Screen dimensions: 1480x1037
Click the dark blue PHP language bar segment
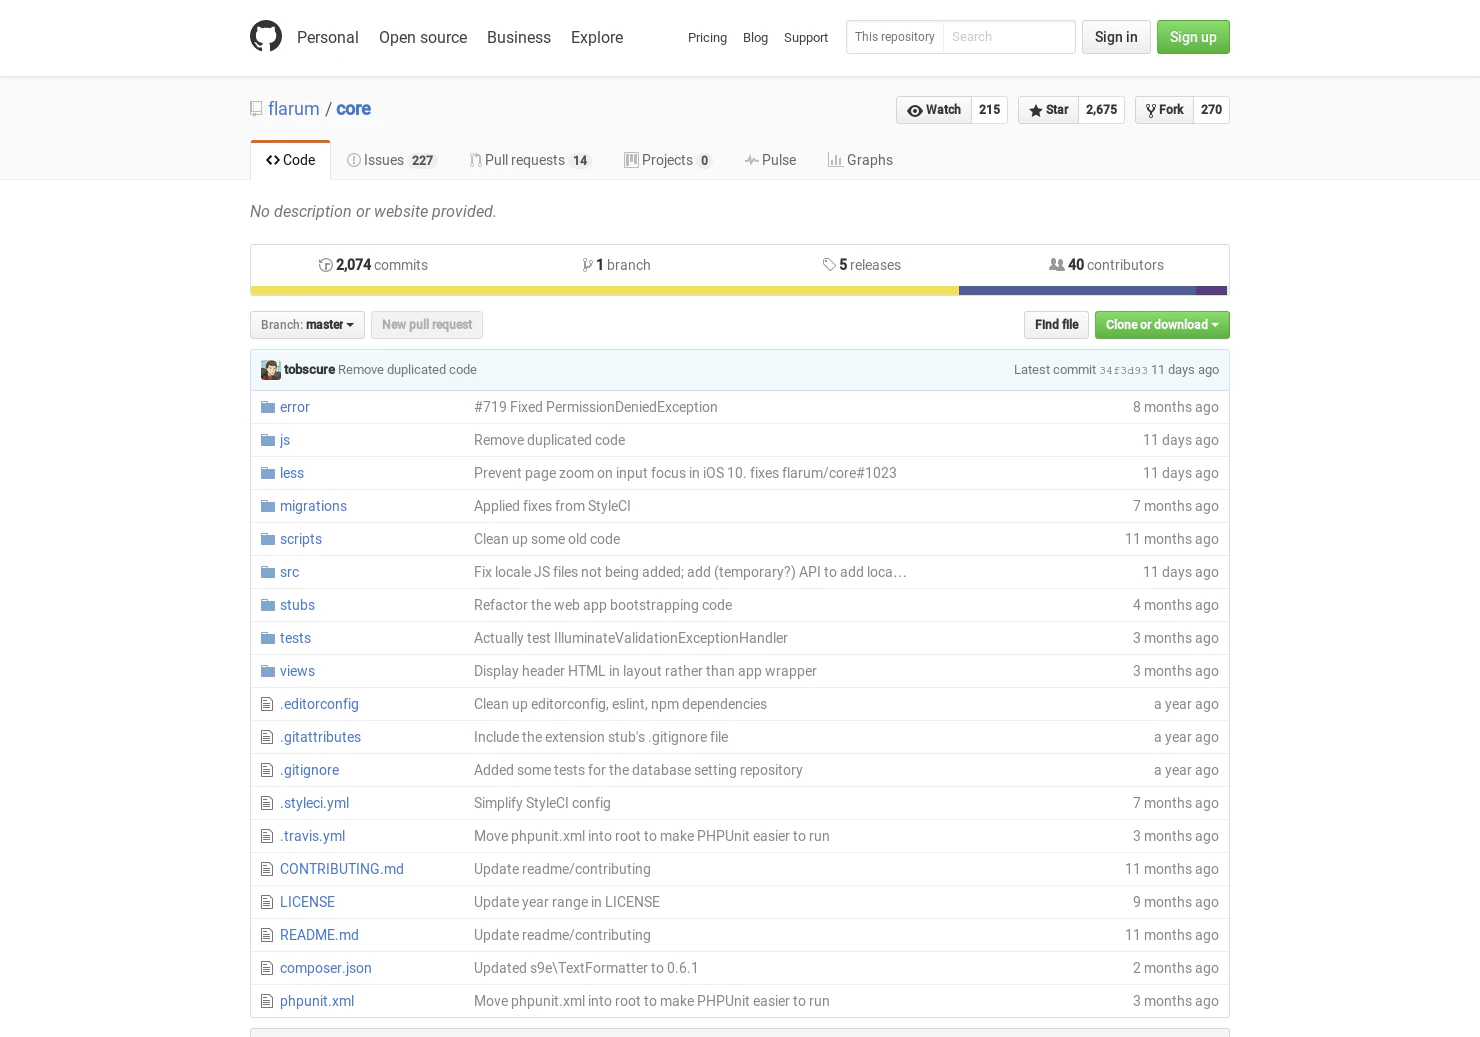[x=1077, y=291]
